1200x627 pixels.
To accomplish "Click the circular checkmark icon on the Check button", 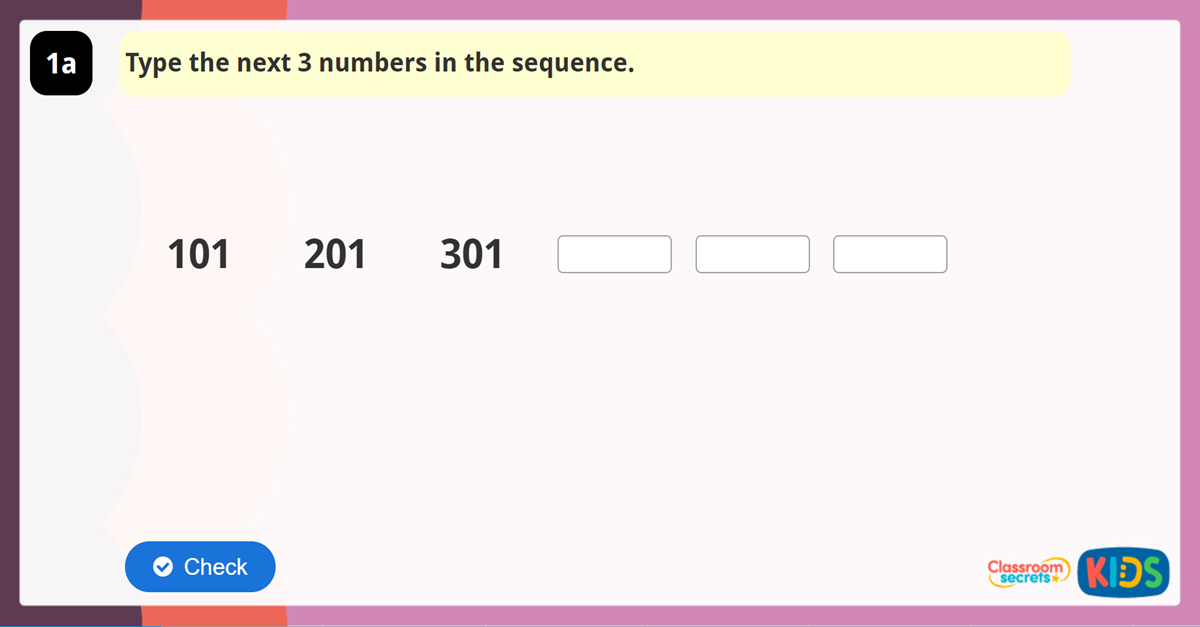I will (162, 567).
